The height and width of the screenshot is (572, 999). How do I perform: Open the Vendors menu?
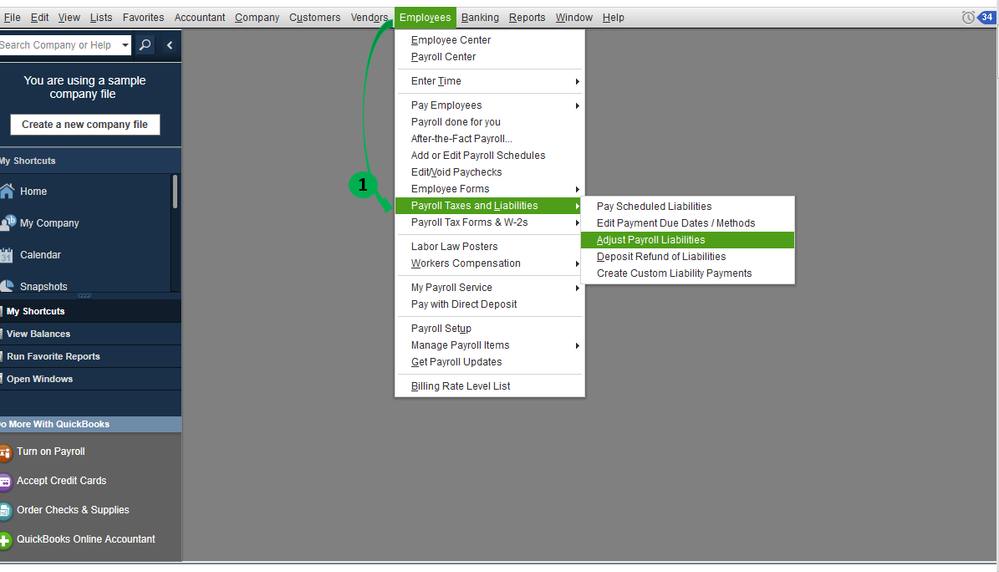[x=369, y=18]
